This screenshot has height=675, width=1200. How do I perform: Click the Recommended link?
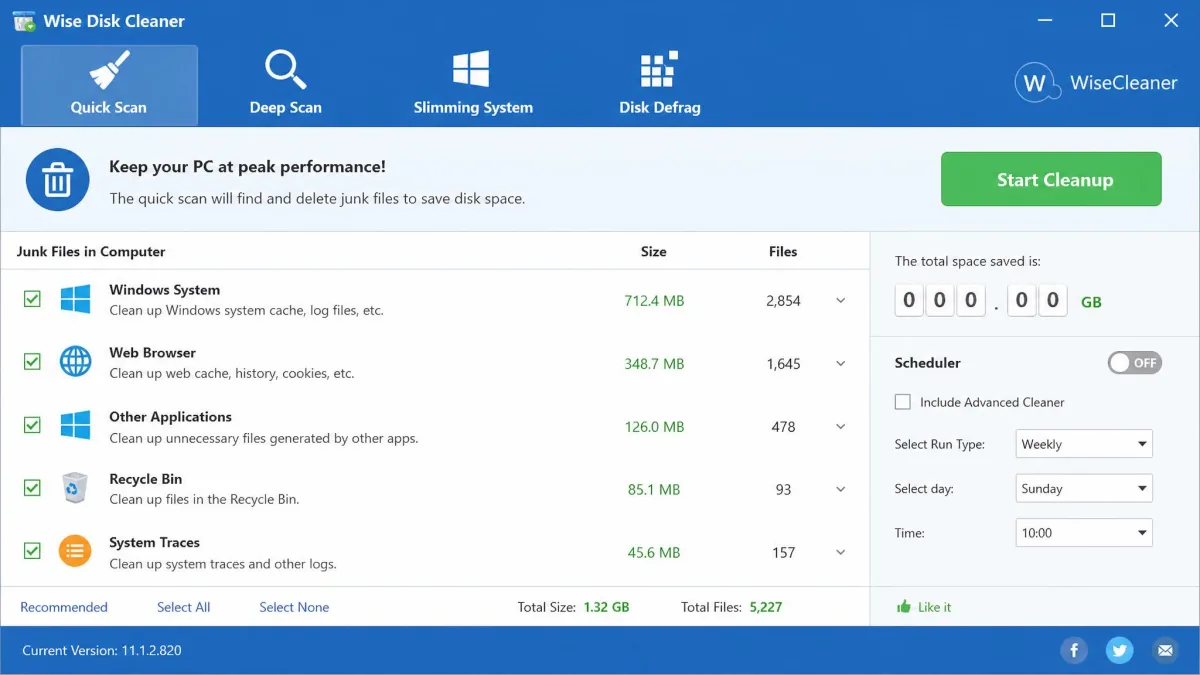pyautogui.click(x=64, y=607)
